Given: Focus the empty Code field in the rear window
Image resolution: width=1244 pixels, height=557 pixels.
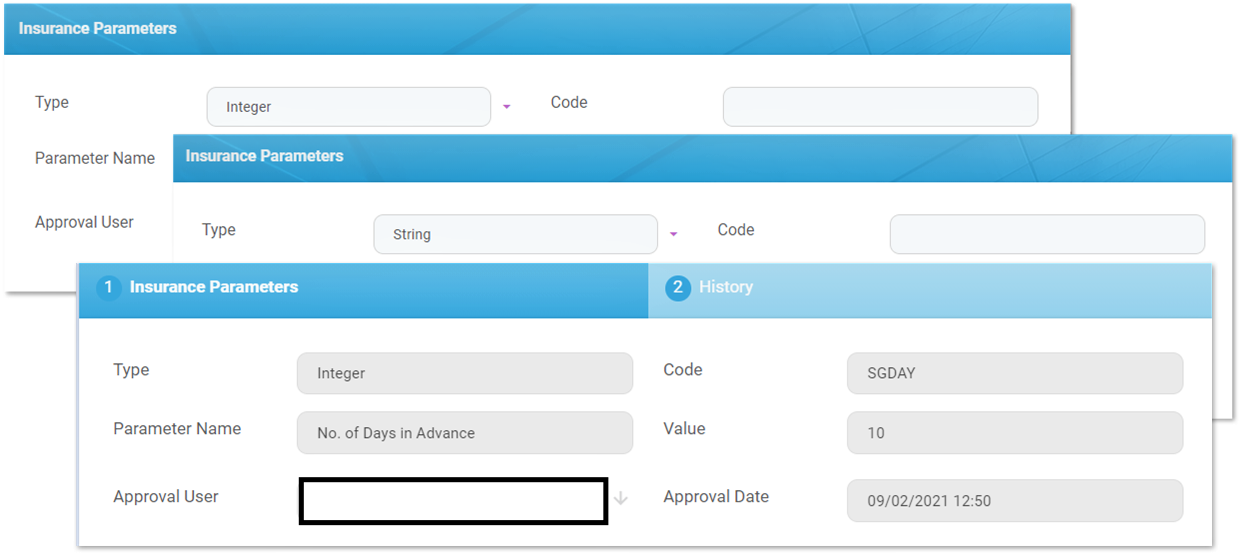Looking at the screenshot, I should click(x=880, y=107).
